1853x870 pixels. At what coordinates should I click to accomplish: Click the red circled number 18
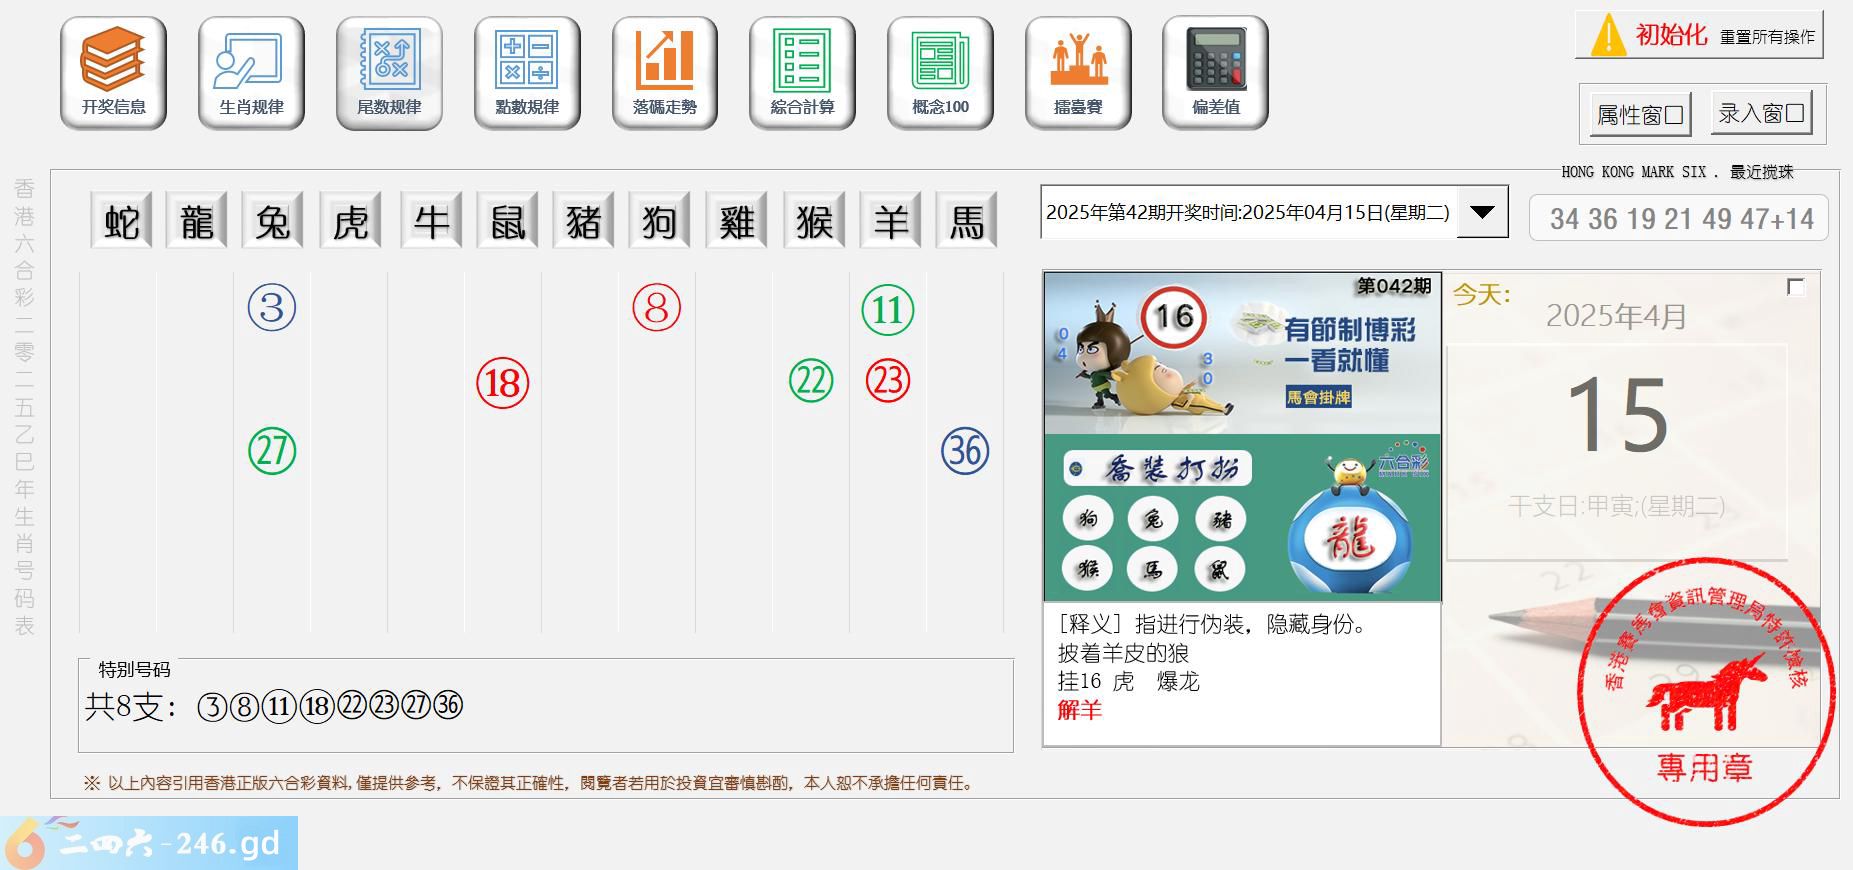click(x=502, y=383)
